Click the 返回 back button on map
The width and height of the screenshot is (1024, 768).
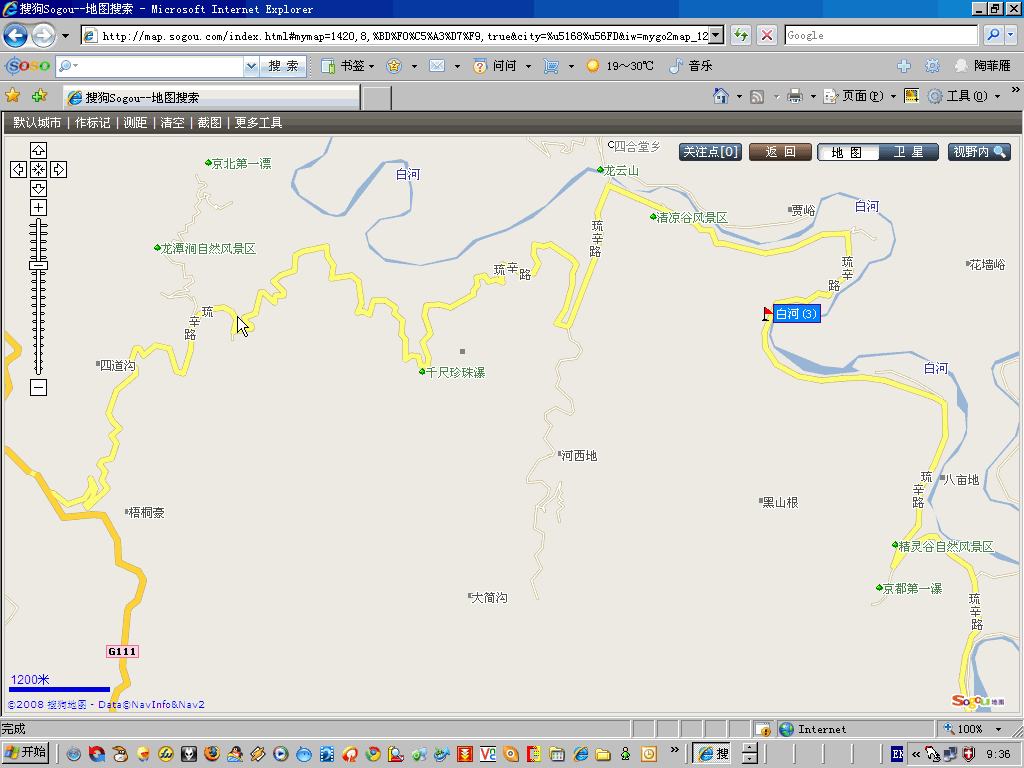pyautogui.click(x=780, y=152)
